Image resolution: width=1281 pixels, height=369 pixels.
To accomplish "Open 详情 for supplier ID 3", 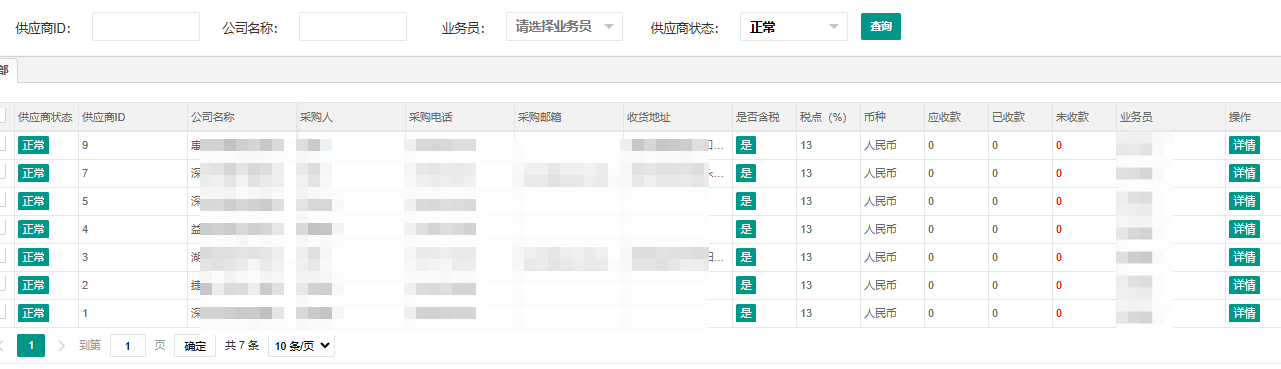I will [x=1245, y=257].
